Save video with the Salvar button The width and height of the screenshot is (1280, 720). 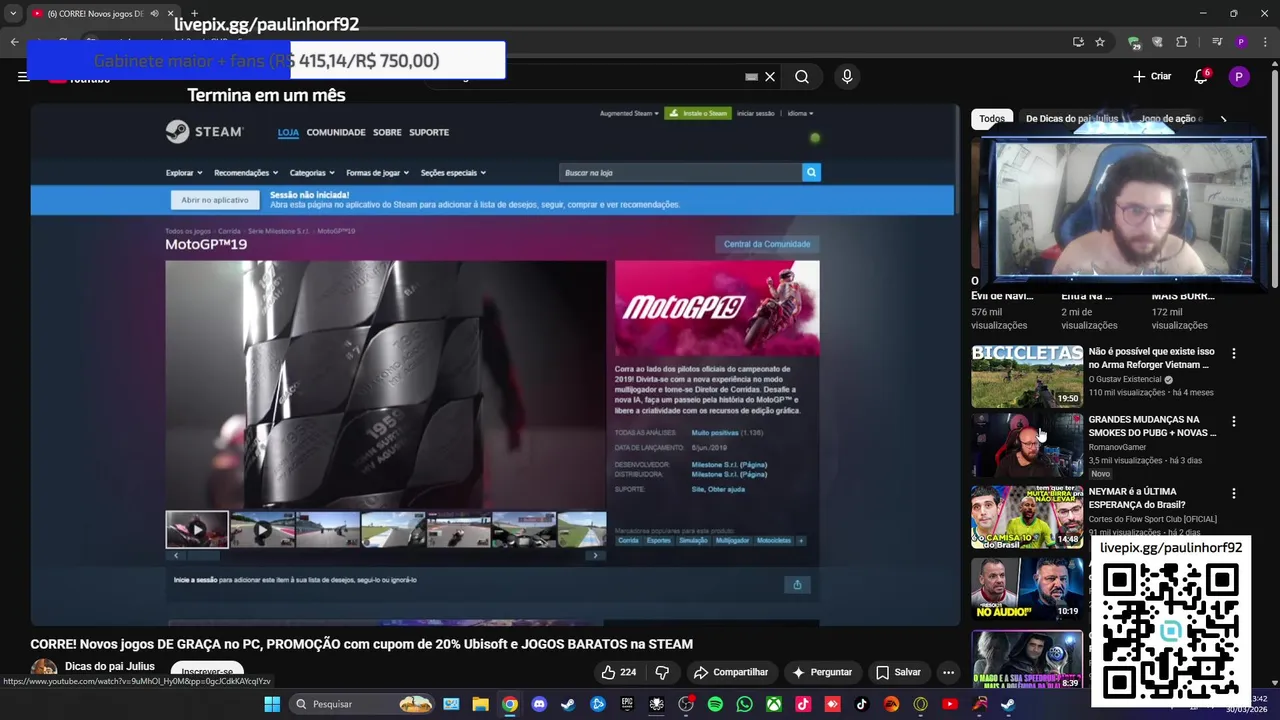point(898,672)
